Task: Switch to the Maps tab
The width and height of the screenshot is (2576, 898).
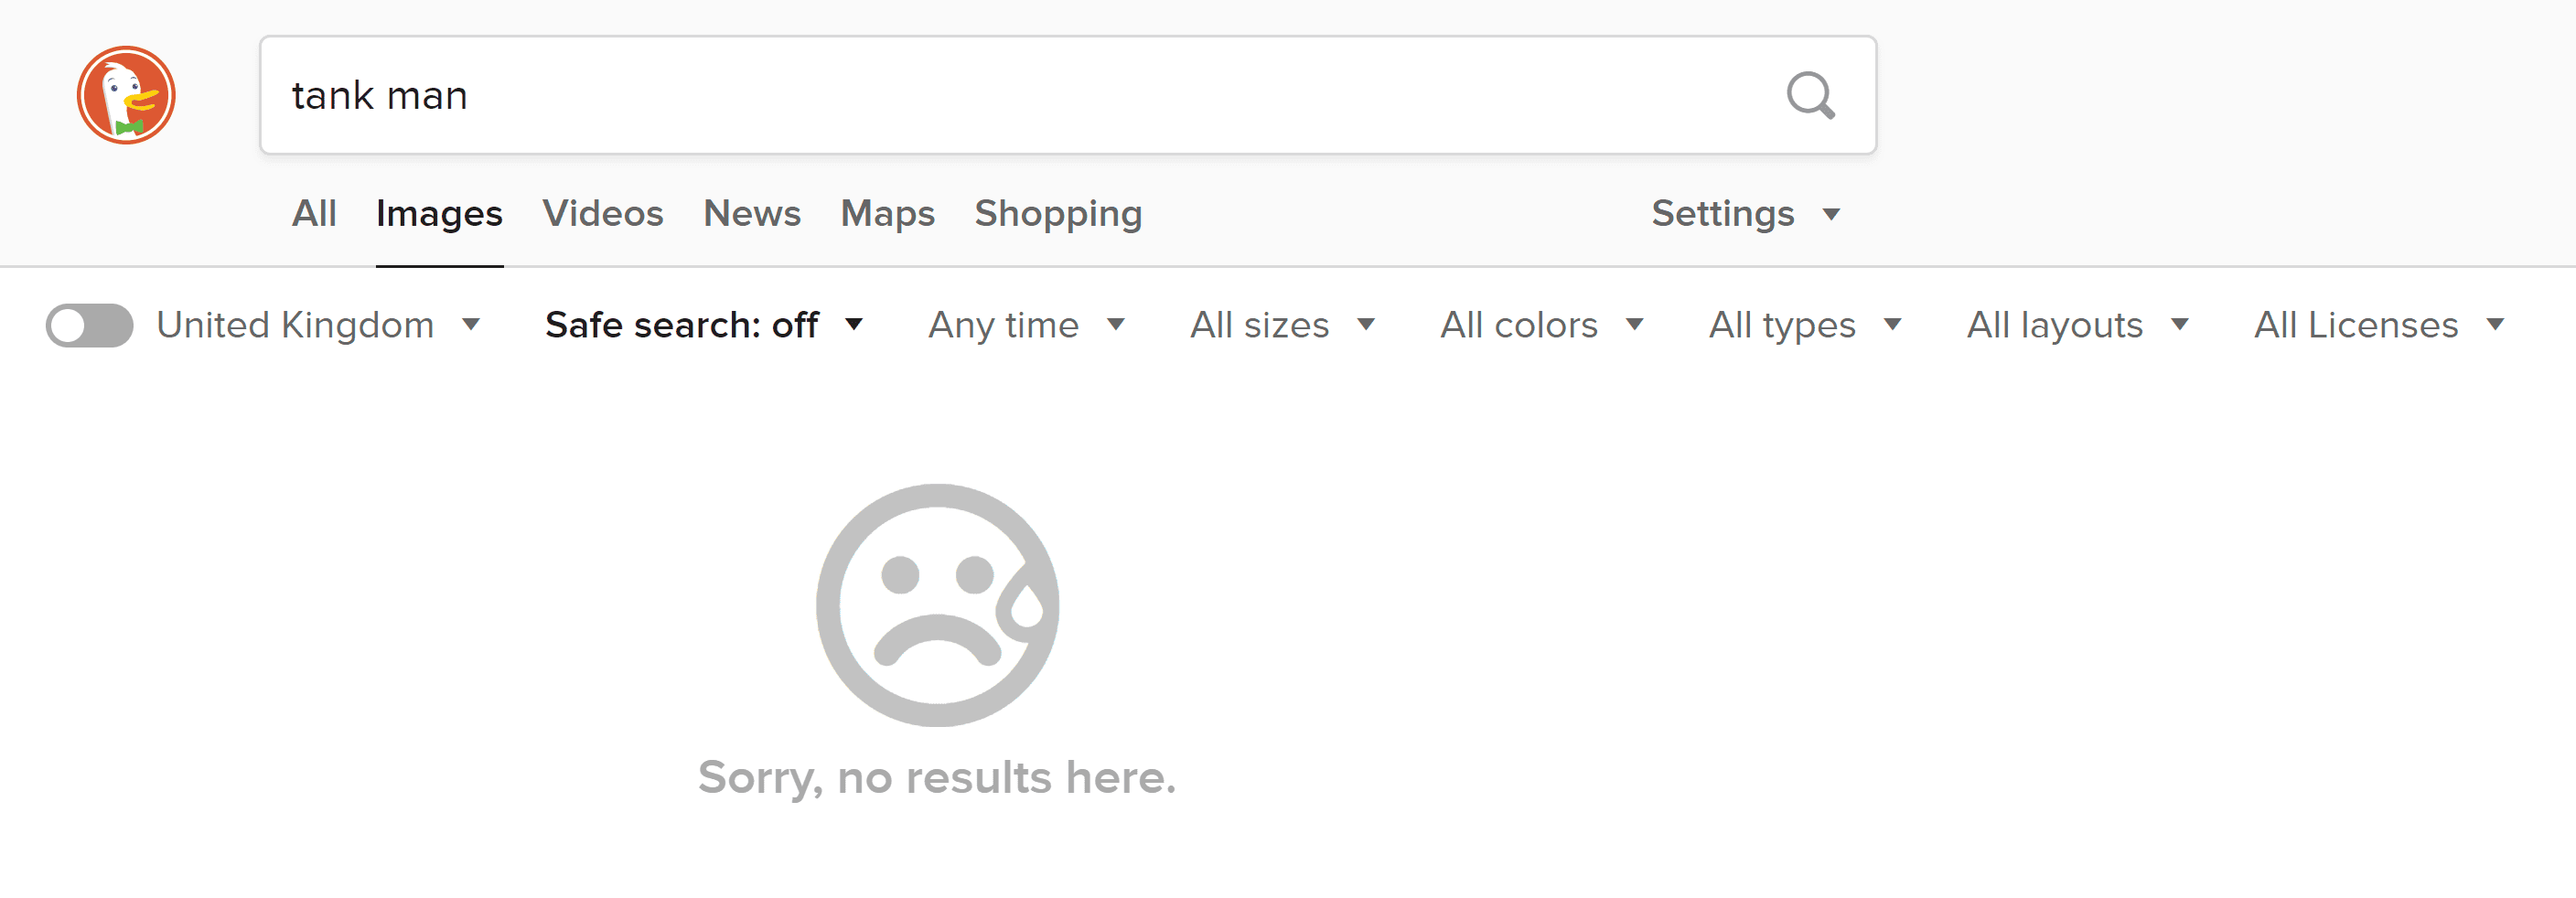Action: [888, 214]
